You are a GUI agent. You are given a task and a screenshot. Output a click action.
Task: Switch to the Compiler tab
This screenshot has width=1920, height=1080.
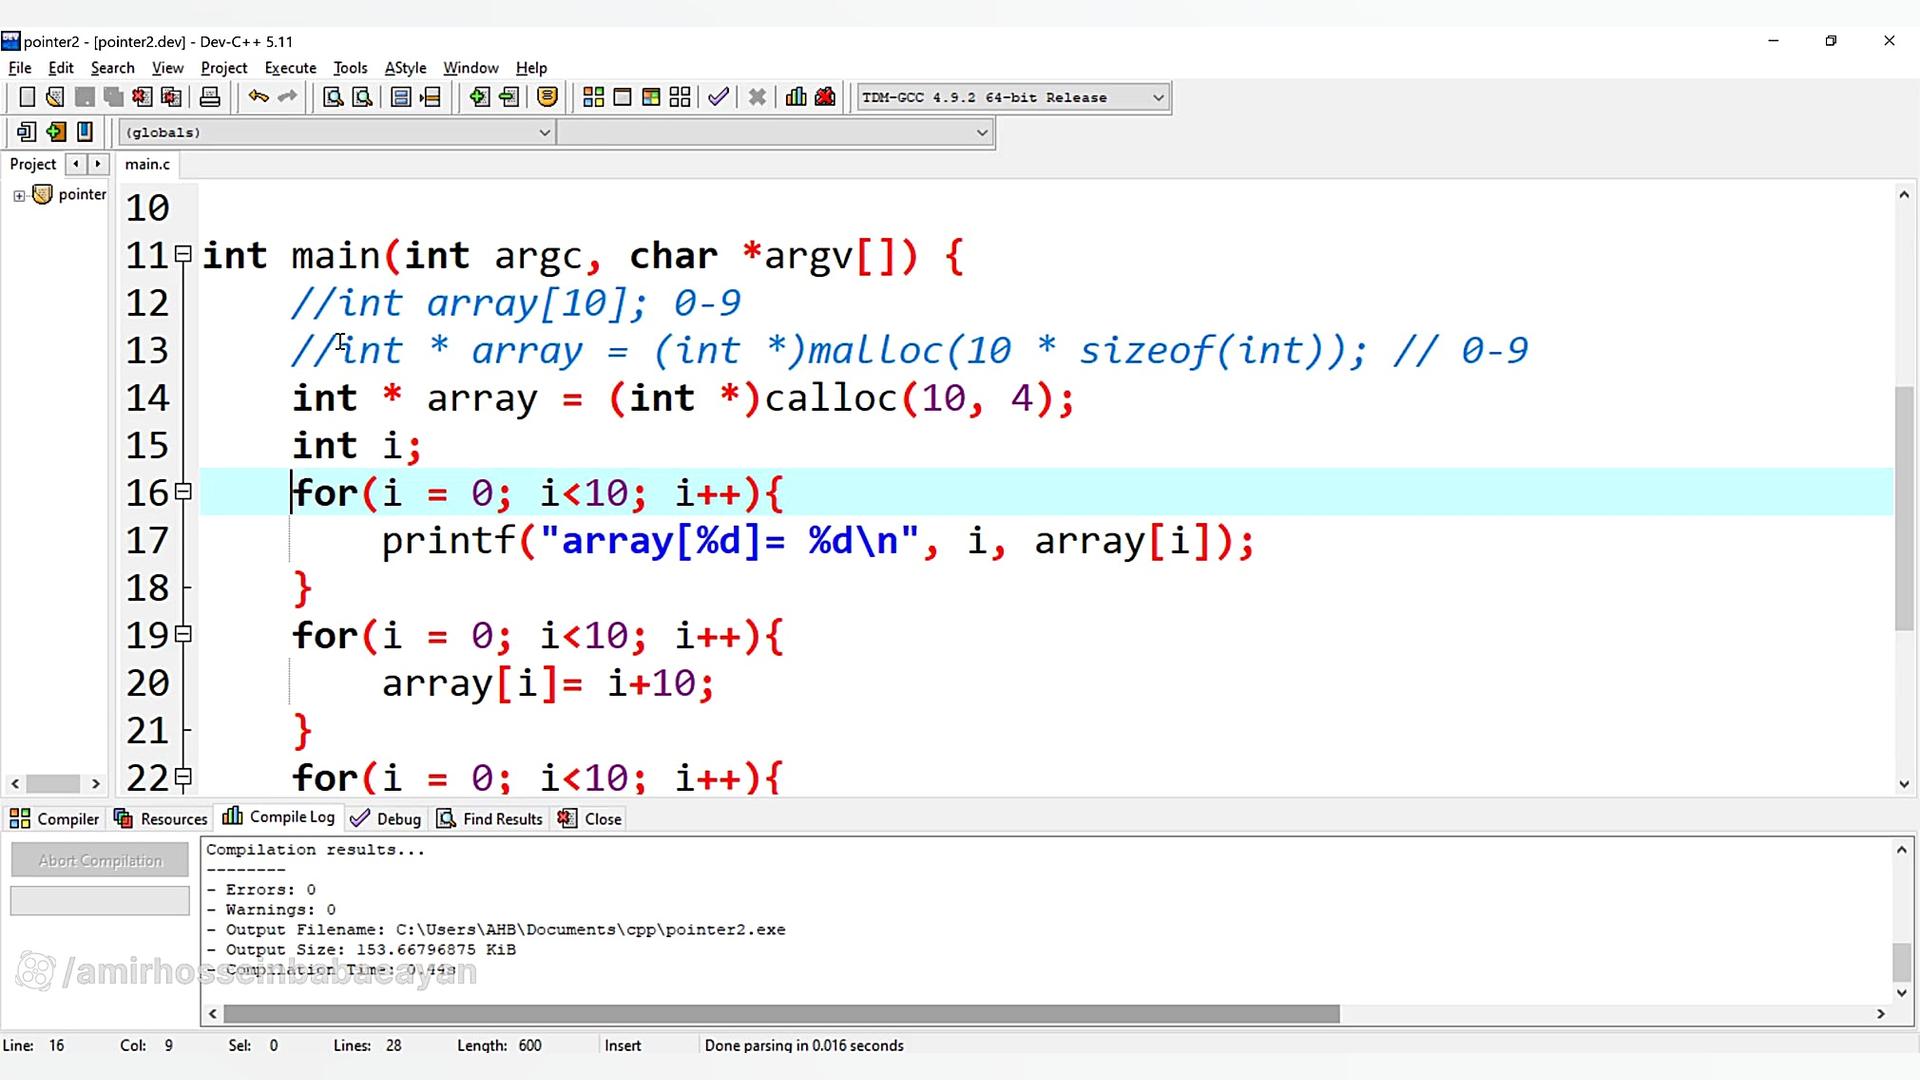click(55, 819)
